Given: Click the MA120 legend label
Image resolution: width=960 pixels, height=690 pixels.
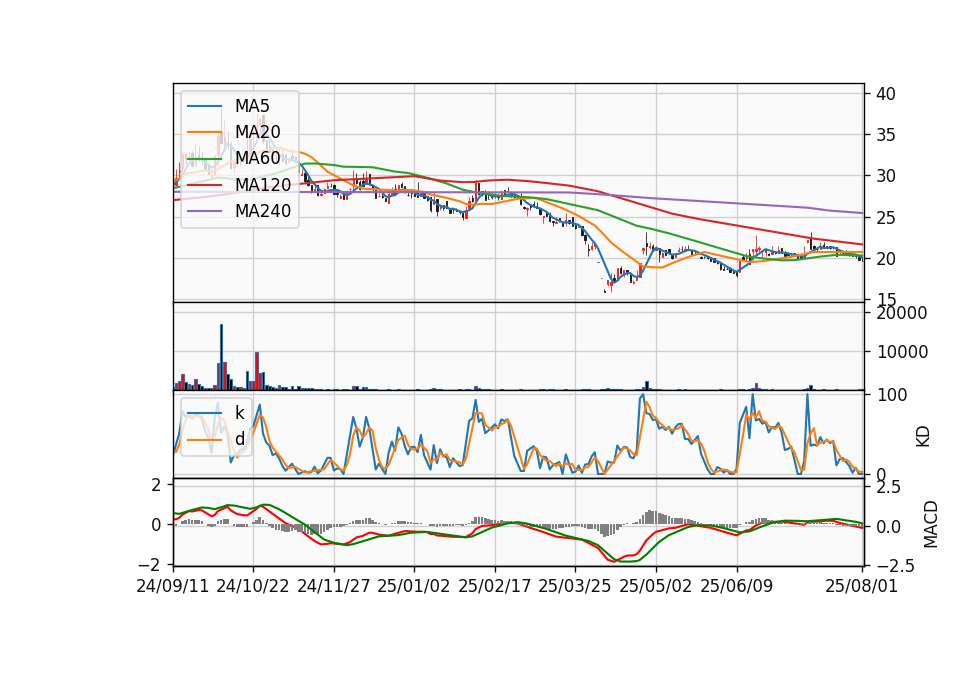Looking at the screenshot, I should [x=263, y=184].
